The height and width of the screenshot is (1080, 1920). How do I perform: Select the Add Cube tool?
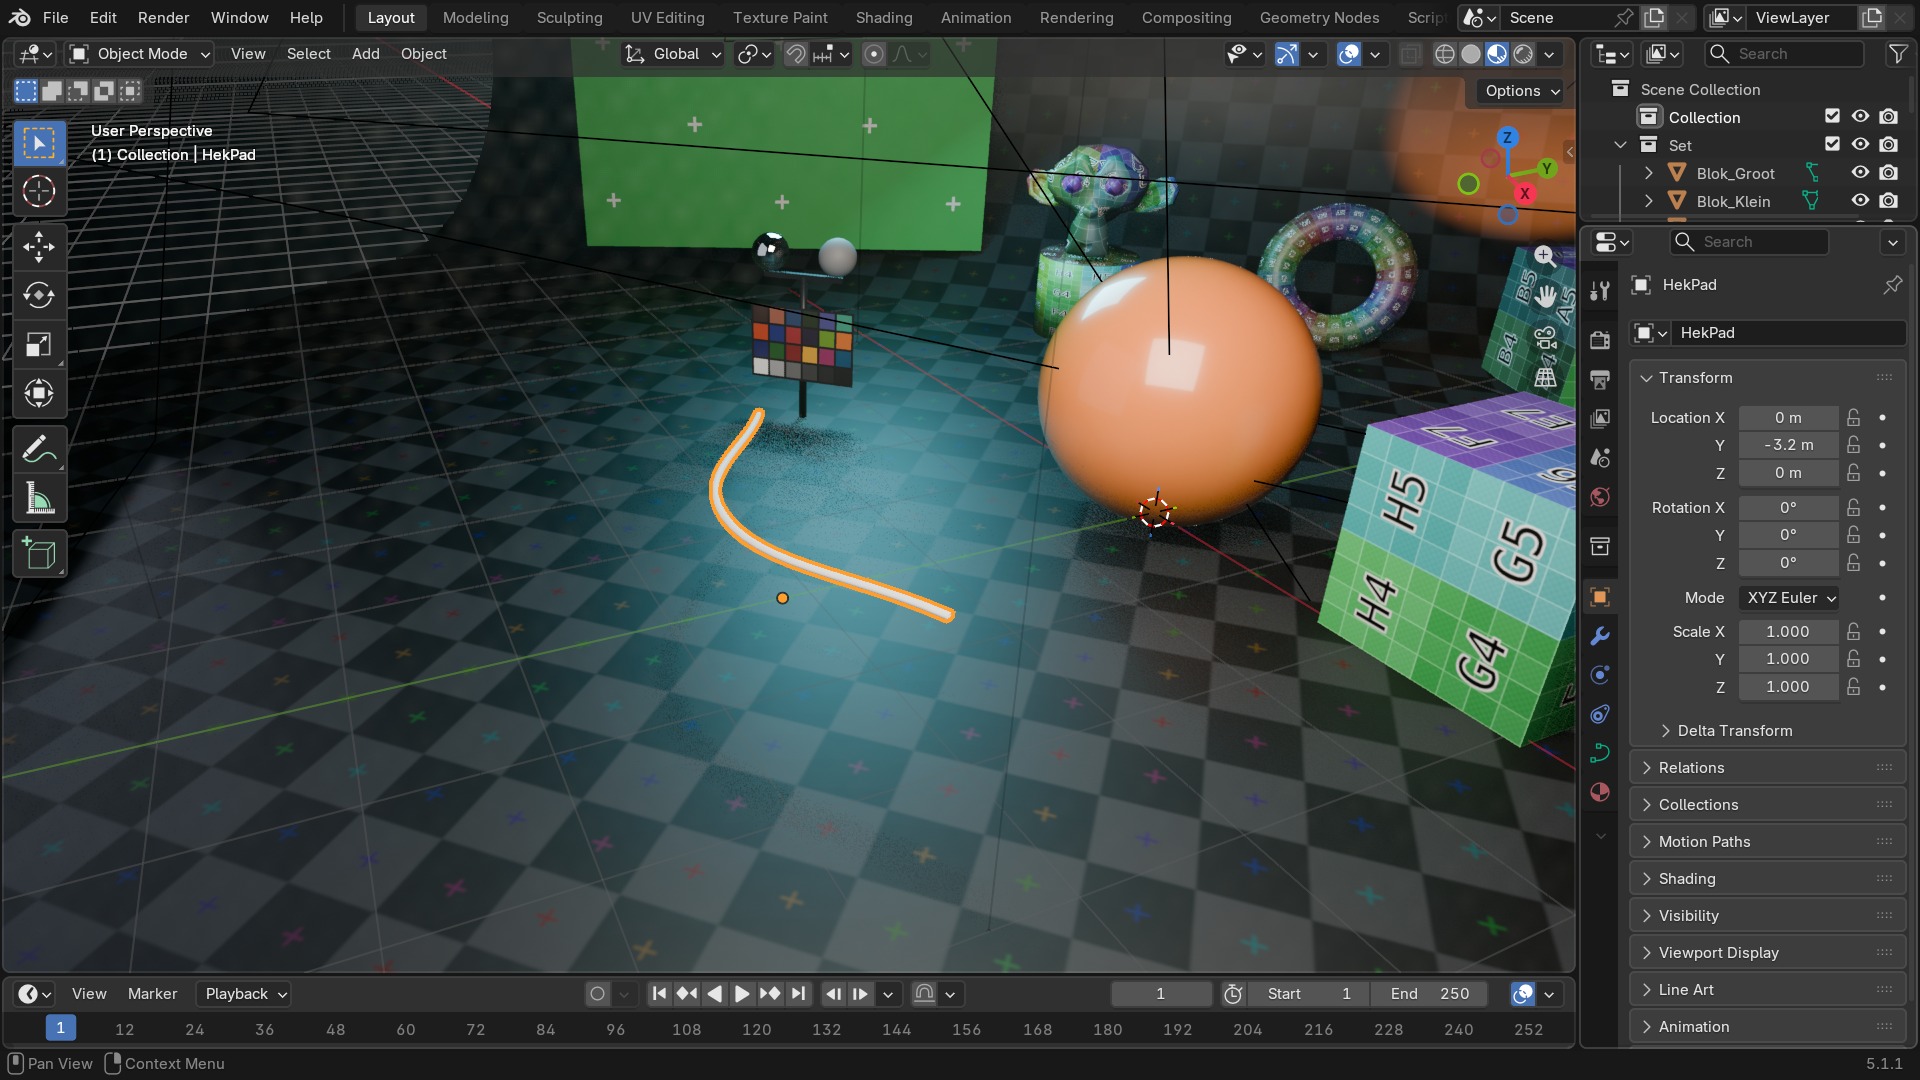[39, 554]
